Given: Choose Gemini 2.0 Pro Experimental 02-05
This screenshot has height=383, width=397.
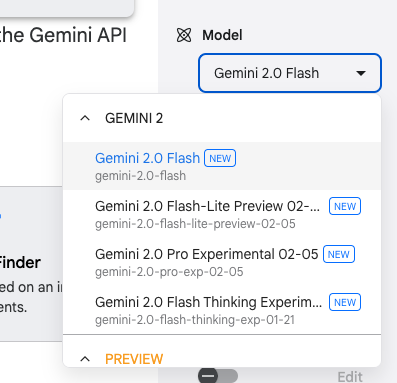Looking at the screenshot, I should (222, 262).
